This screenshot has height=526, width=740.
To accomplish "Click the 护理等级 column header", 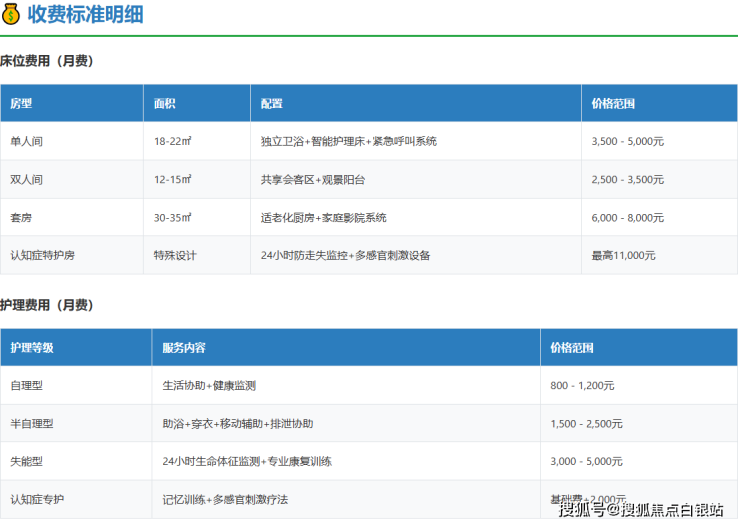I will (32, 348).
